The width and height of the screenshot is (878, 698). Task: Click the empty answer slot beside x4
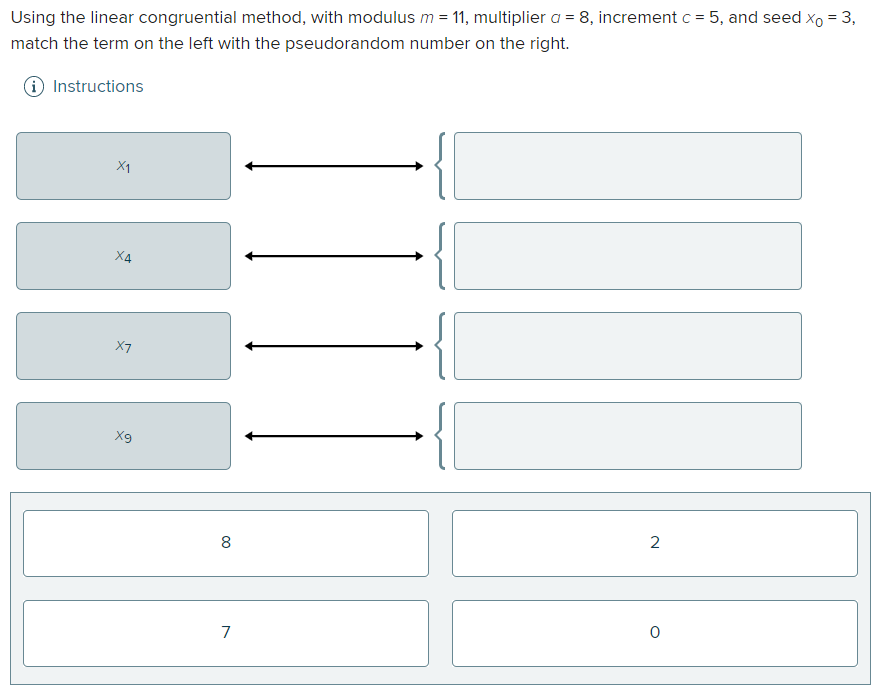(x=628, y=256)
